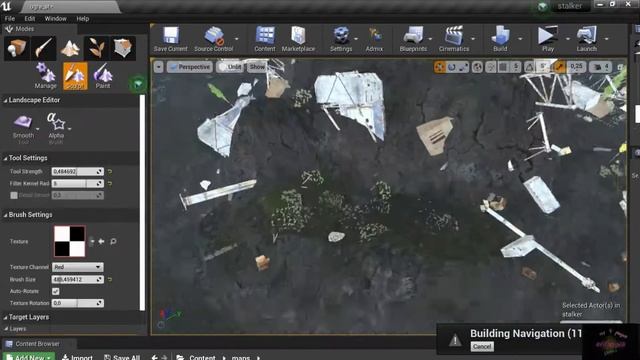Open the Help menu
Viewport: 640px width, 360px height.
(x=82, y=19)
